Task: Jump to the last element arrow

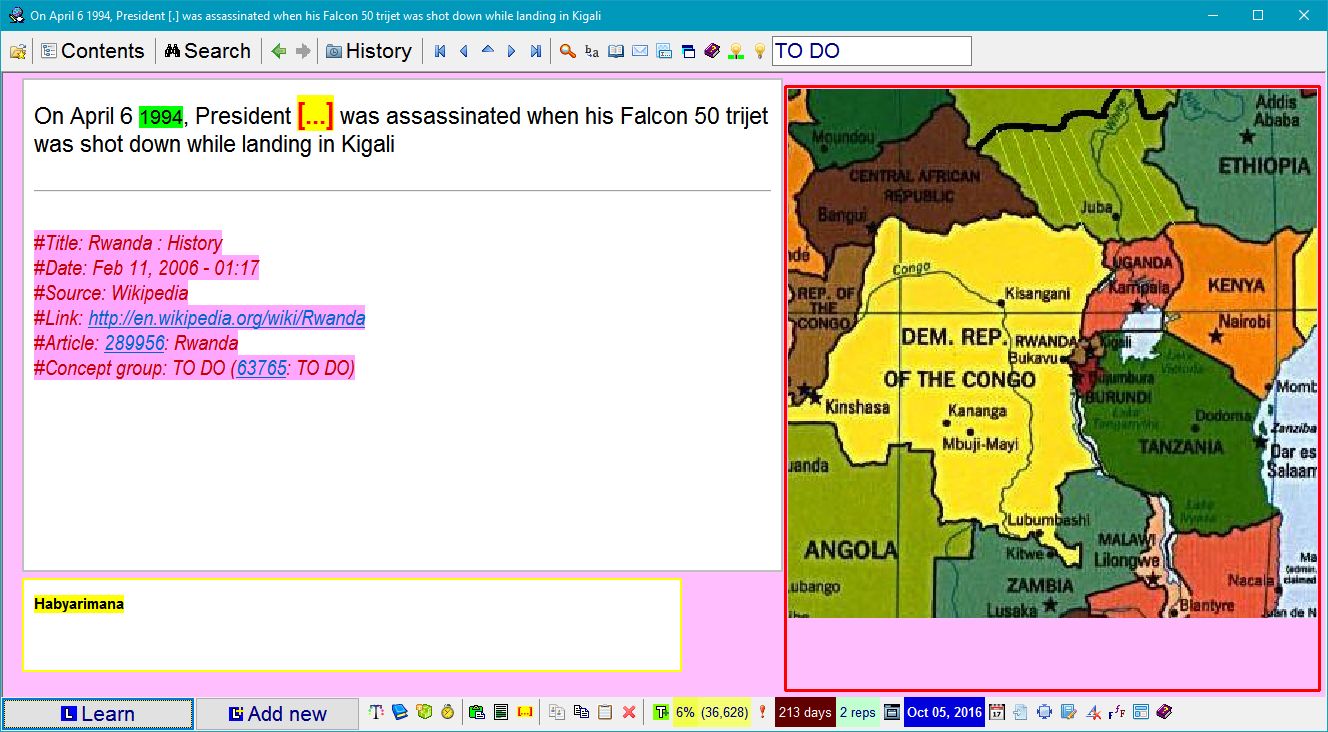Action: (x=536, y=51)
